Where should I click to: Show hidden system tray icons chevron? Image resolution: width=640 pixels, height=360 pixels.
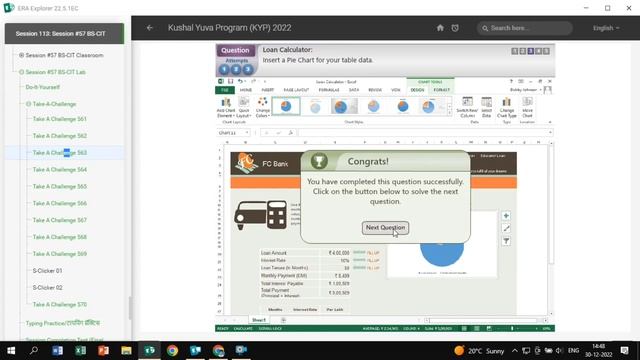(x=514, y=351)
